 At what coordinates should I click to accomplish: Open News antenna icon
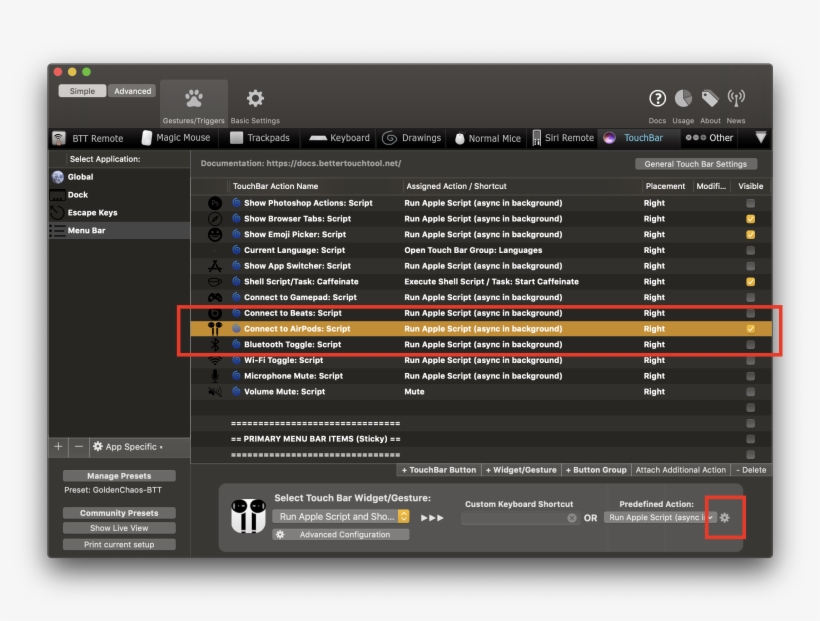(x=737, y=98)
